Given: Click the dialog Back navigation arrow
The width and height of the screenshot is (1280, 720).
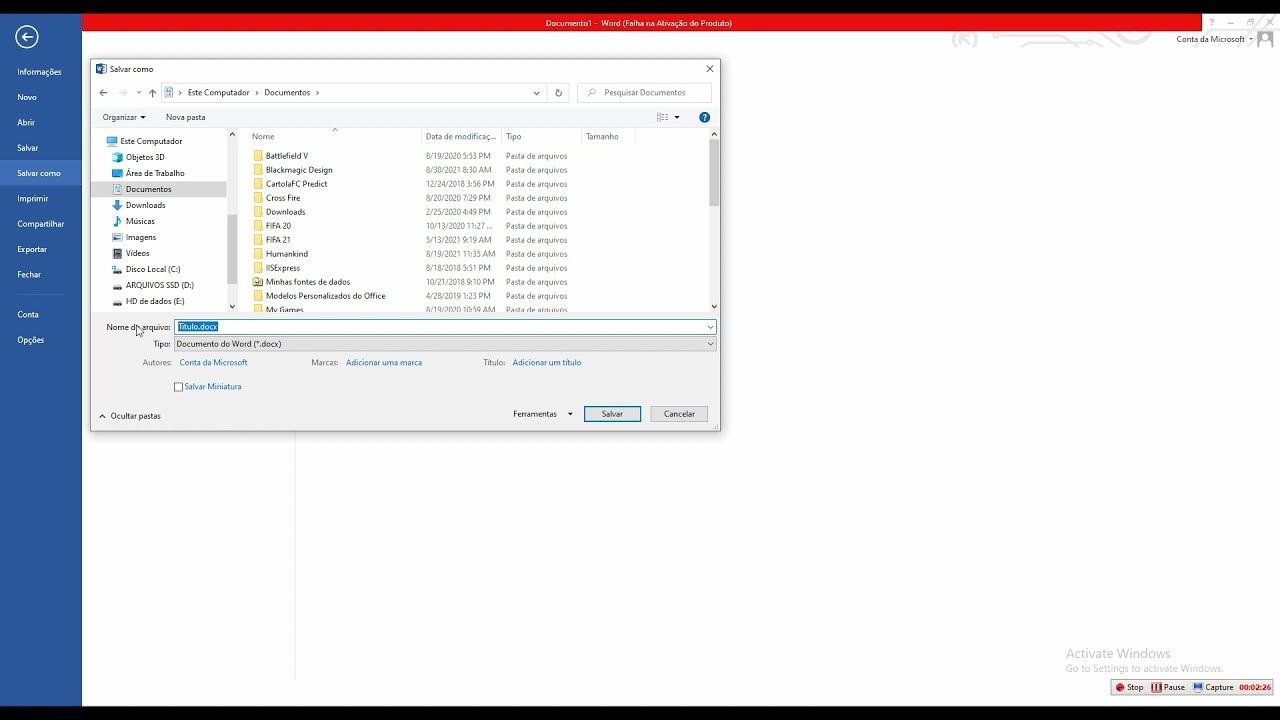Looking at the screenshot, I should coord(103,92).
